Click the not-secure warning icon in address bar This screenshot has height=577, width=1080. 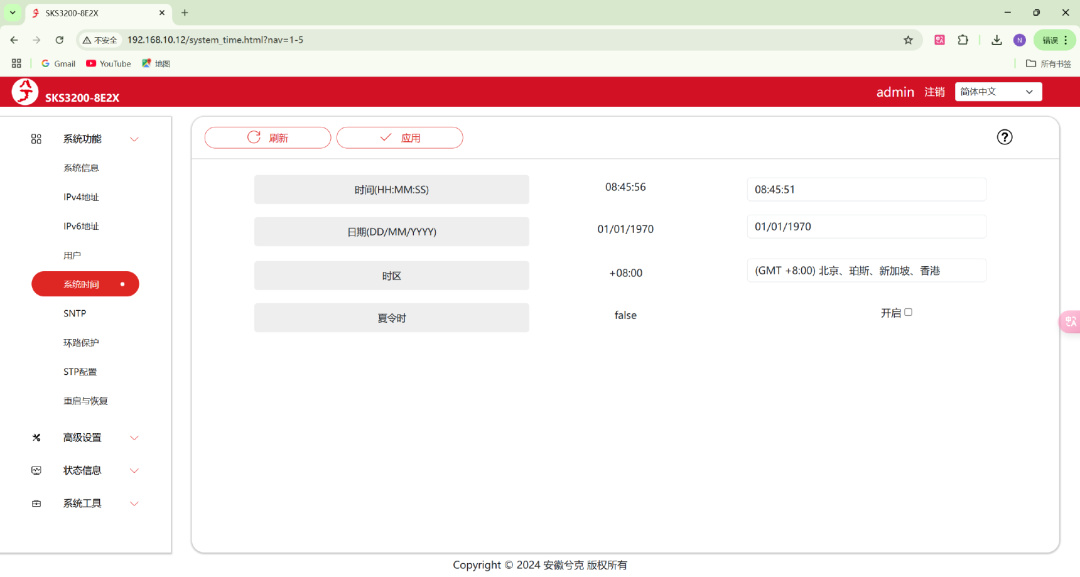87,40
